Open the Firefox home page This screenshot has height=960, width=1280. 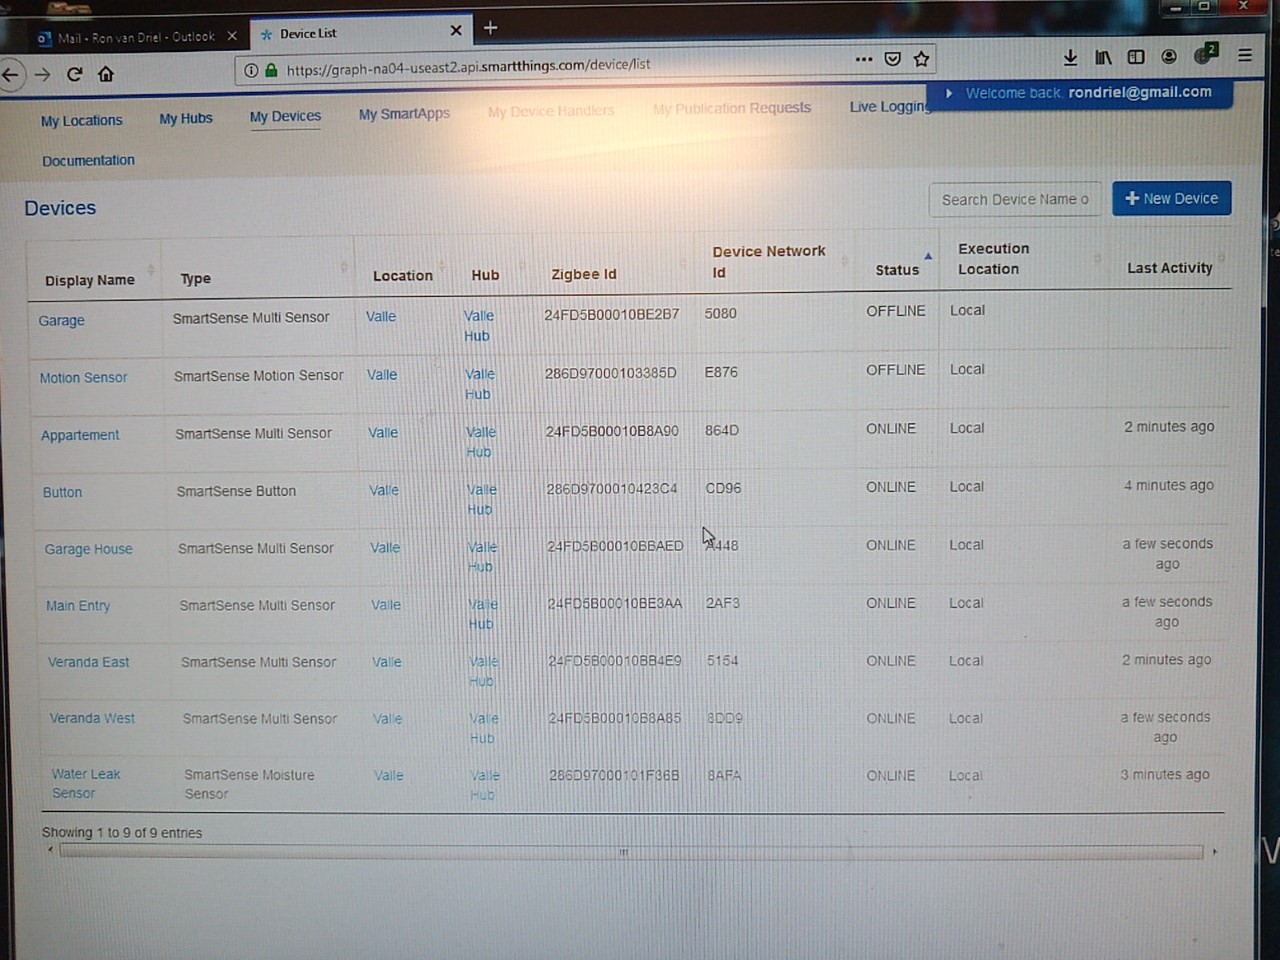[106, 74]
